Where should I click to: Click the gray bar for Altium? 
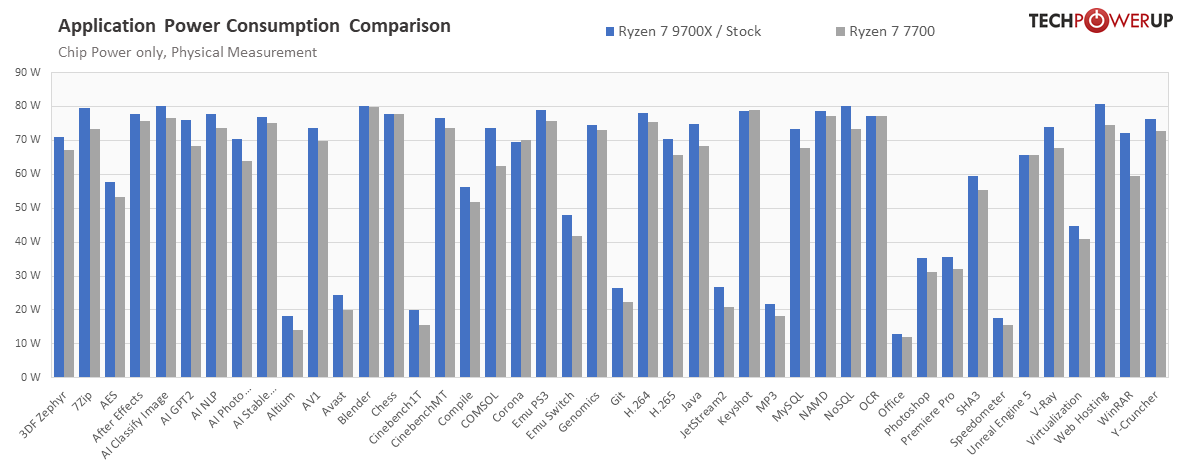pos(298,354)
